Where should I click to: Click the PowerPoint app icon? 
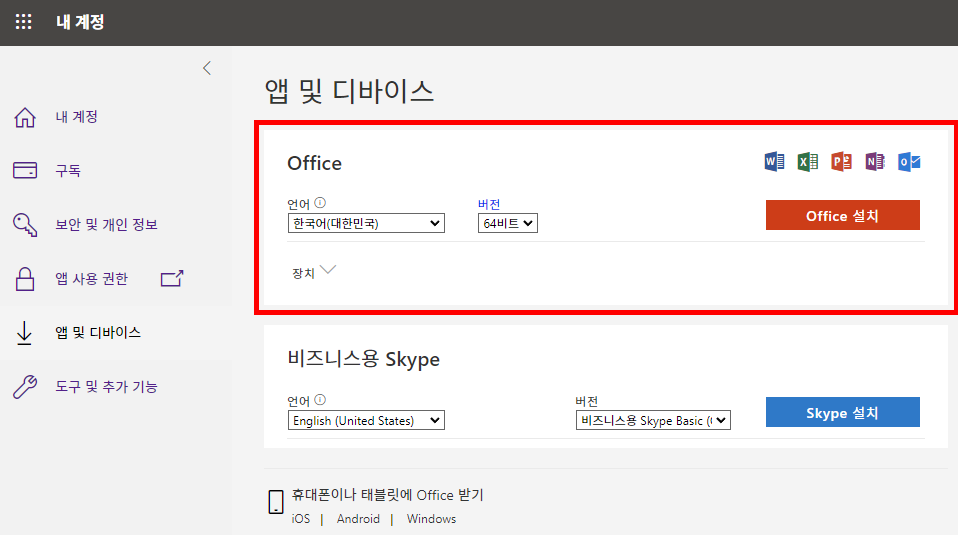[x=842, y=161]
